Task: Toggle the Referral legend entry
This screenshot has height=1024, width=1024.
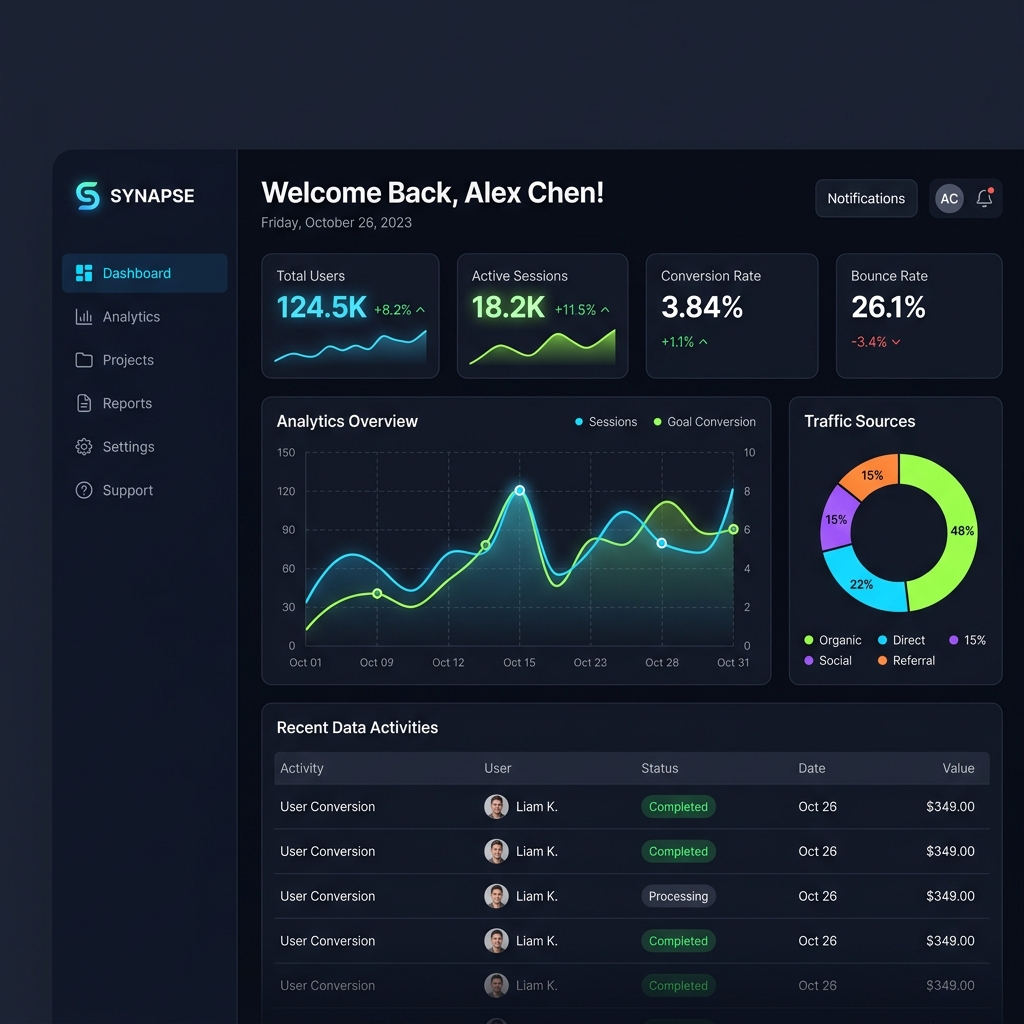Action: pyautogui.click(x=906, y=660)
